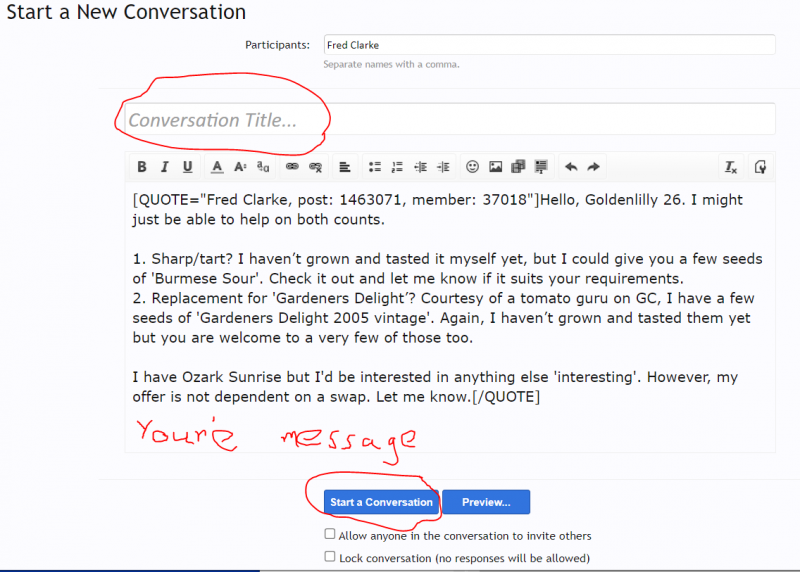The image size is (800, 572).
Task: Create an ordered numbered list
Action: click(x=397, y=167)
